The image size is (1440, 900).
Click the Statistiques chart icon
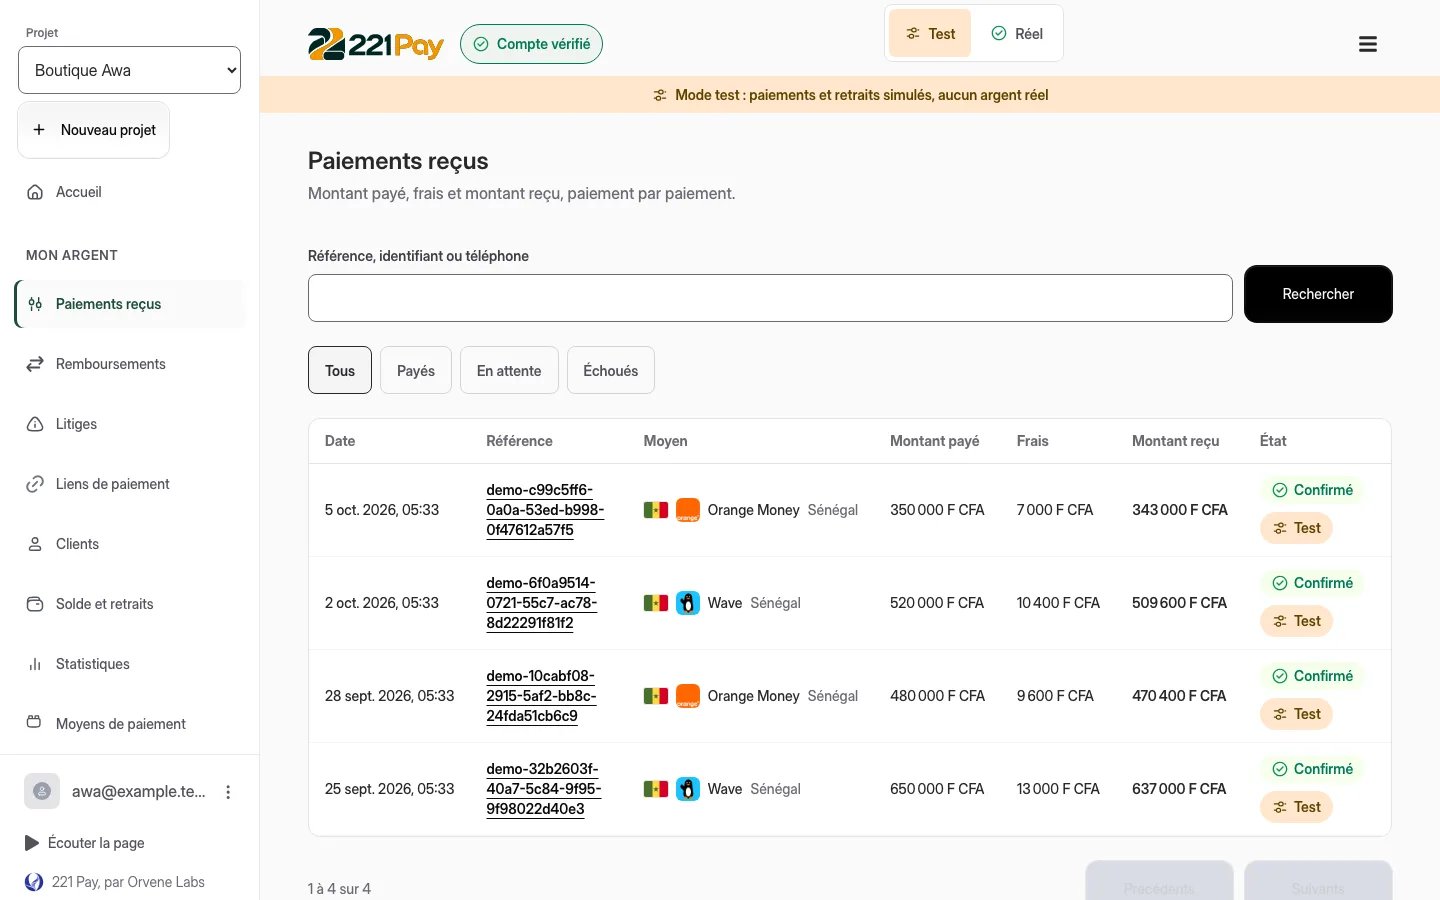[35, 664]
